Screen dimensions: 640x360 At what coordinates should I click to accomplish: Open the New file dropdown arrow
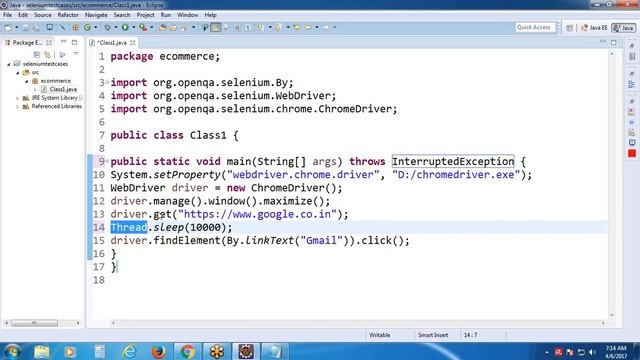16,27
